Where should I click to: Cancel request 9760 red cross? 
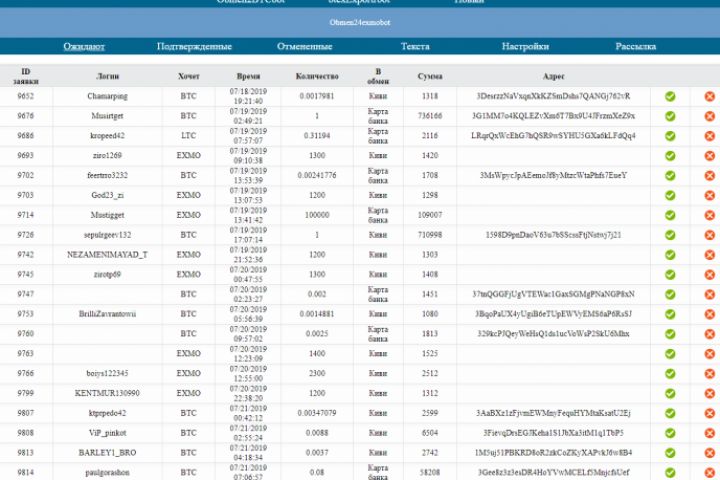tap(709, 333)
